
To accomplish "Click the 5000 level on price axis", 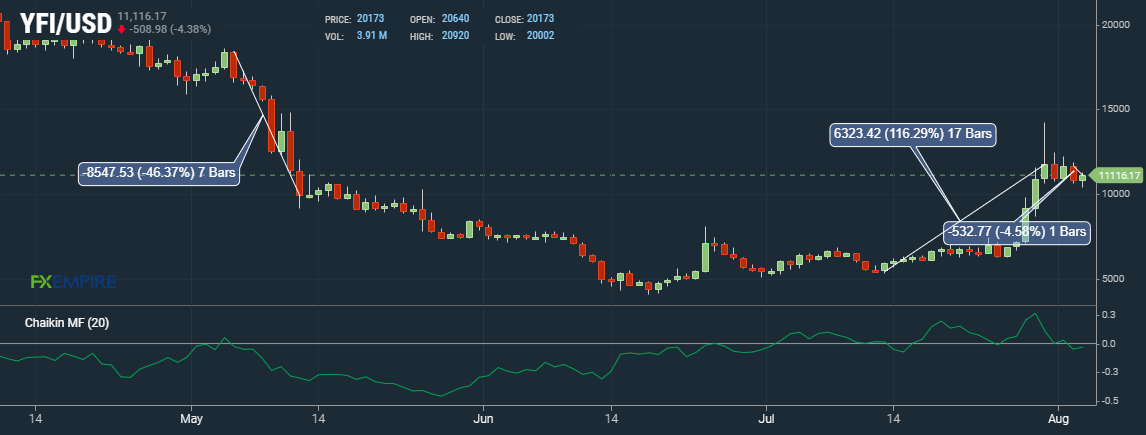I will 1113,278.
